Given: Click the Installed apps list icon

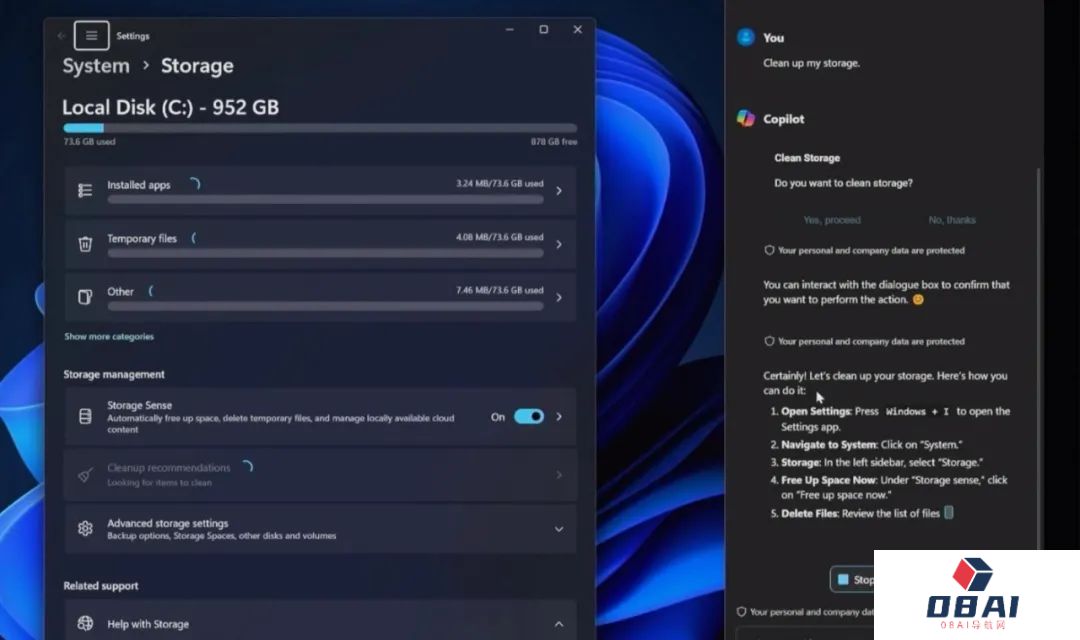Looking at the screenshot, I should pos(85,191).
